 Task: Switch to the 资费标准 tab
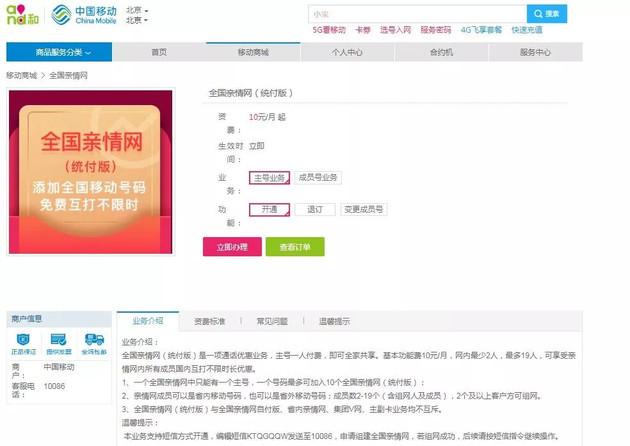(x=209, y=321)
